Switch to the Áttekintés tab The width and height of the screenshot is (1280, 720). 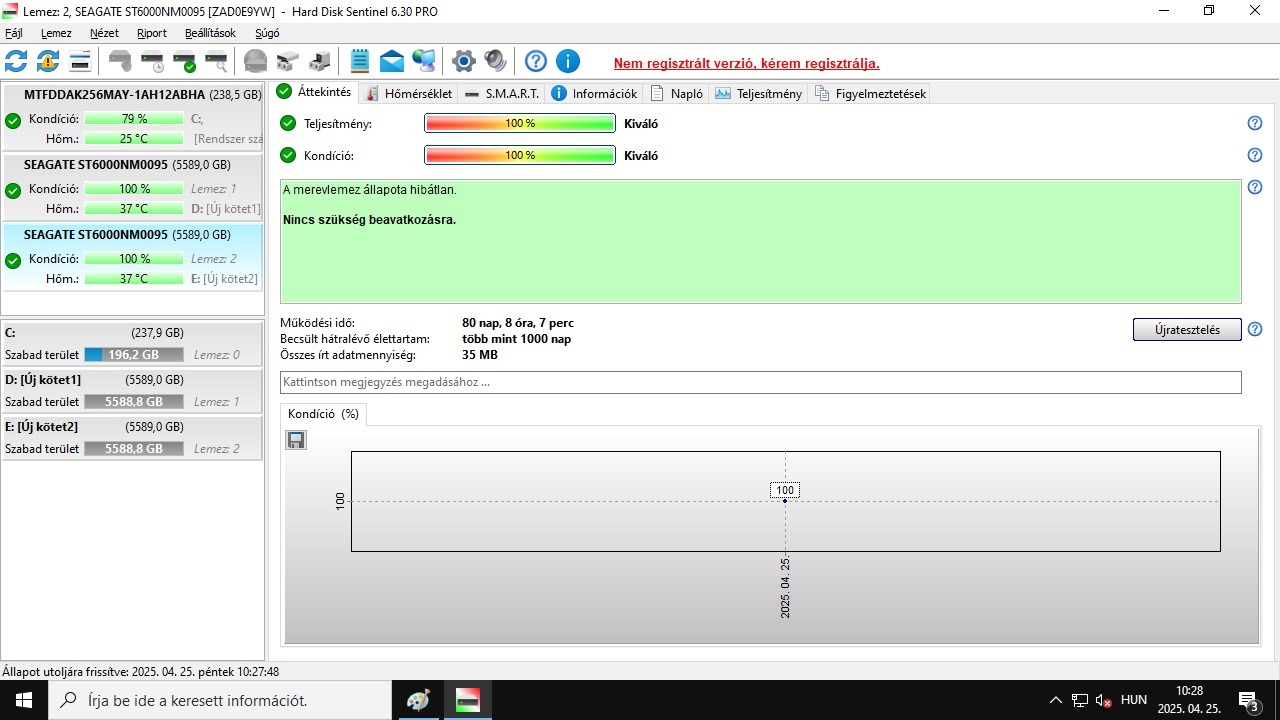tap(314, 92)
